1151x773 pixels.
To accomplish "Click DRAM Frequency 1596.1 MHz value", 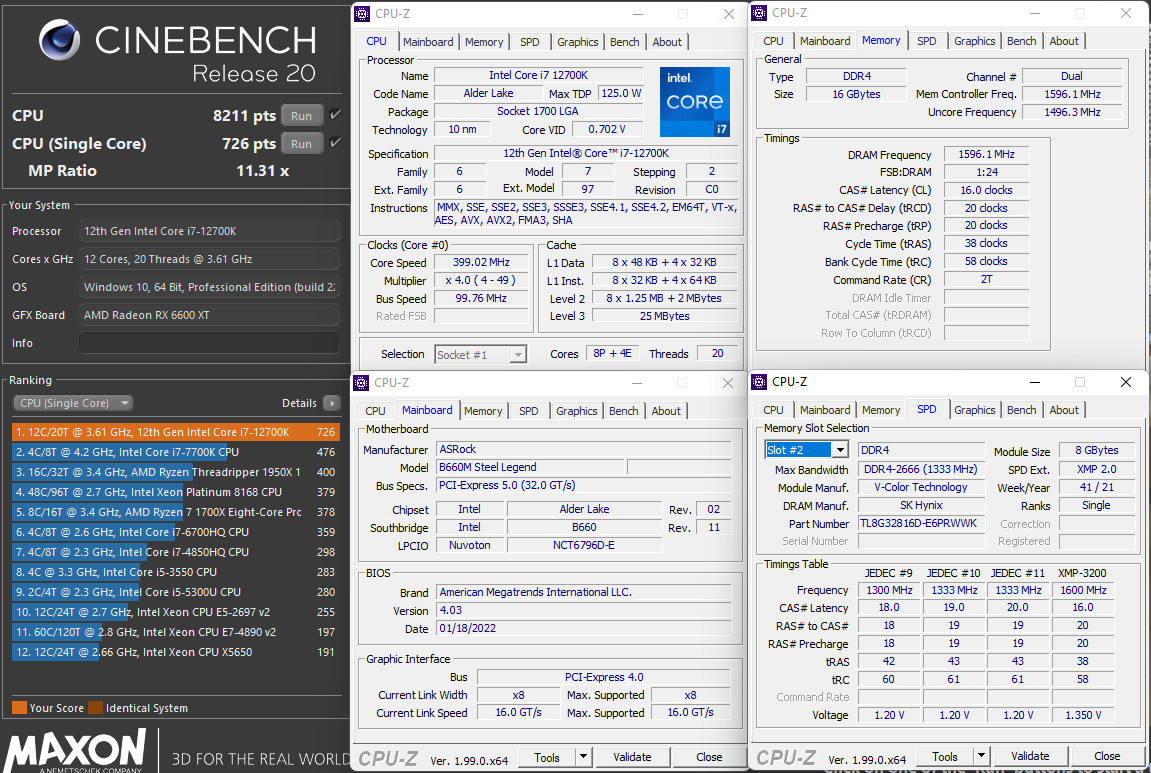I will [x=986, y=154].
